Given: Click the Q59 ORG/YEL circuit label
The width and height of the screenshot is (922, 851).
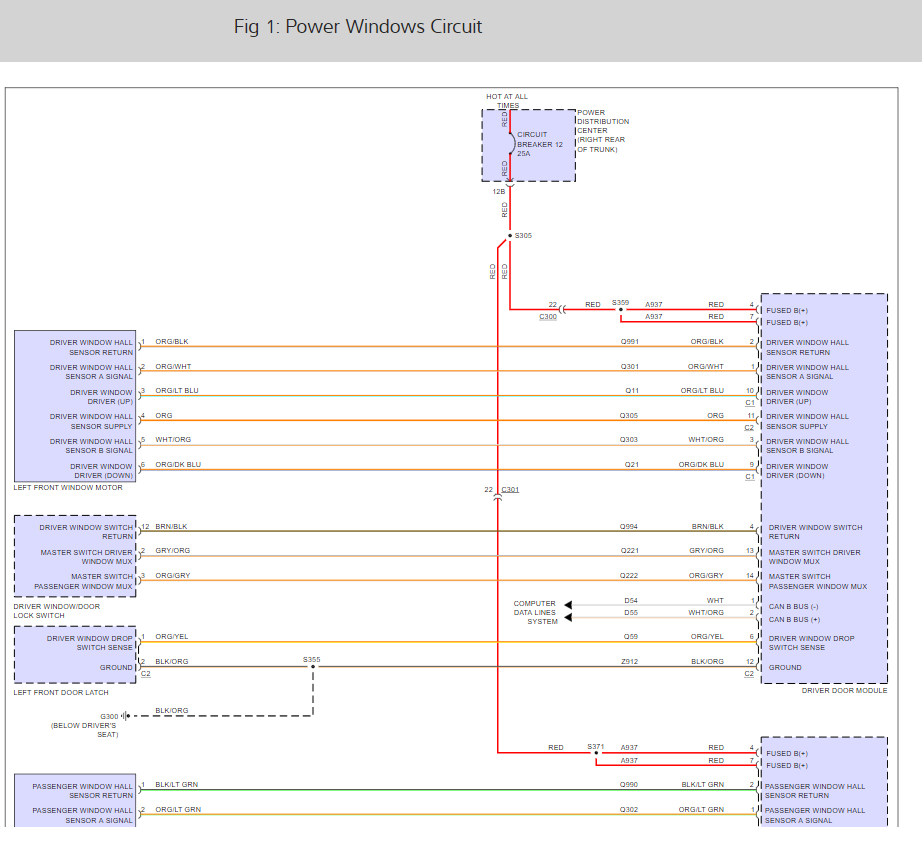Looking at the screenshot, I should pos(631,637).
